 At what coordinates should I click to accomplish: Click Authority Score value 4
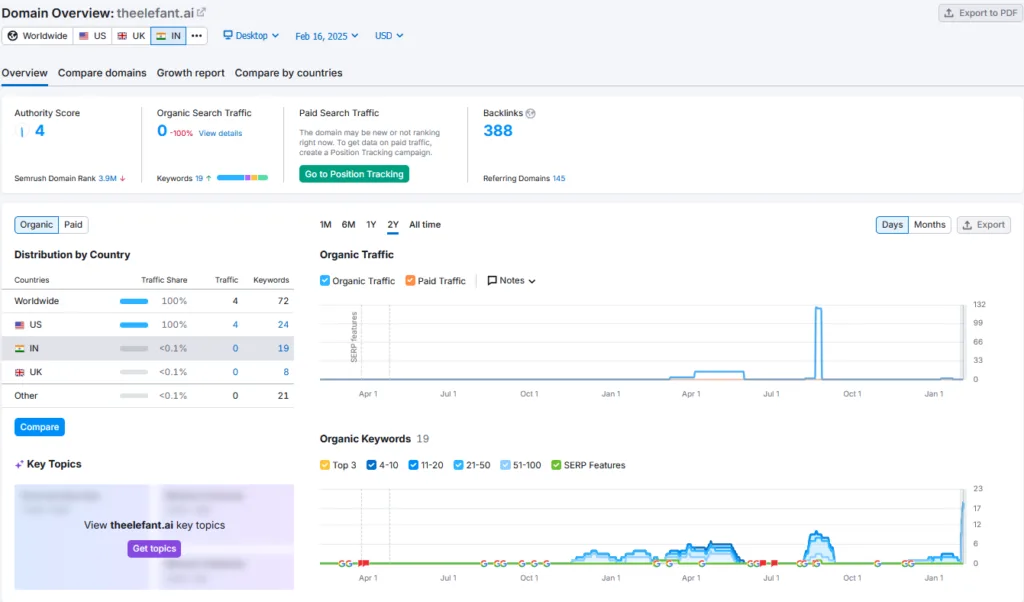40,131
